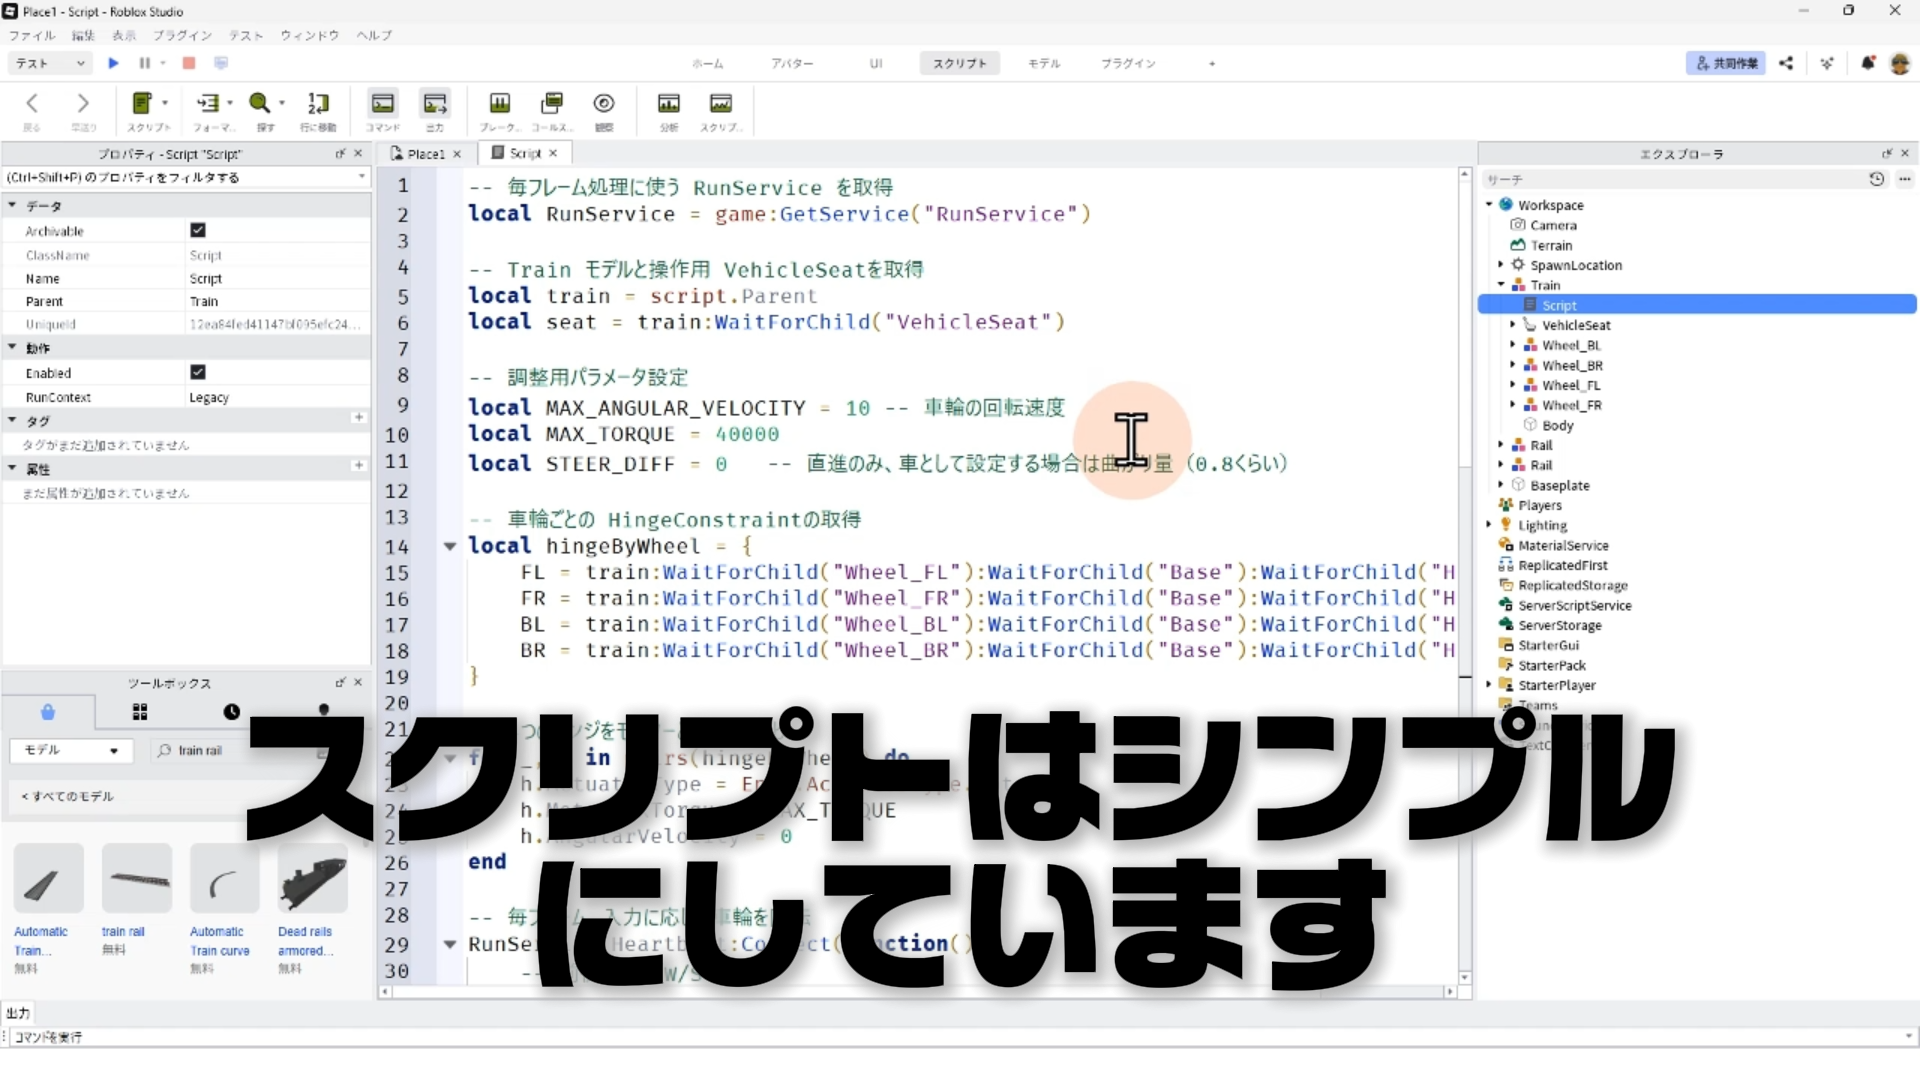
Task: Toggle the Command bar icon
Action: point(382,104)
